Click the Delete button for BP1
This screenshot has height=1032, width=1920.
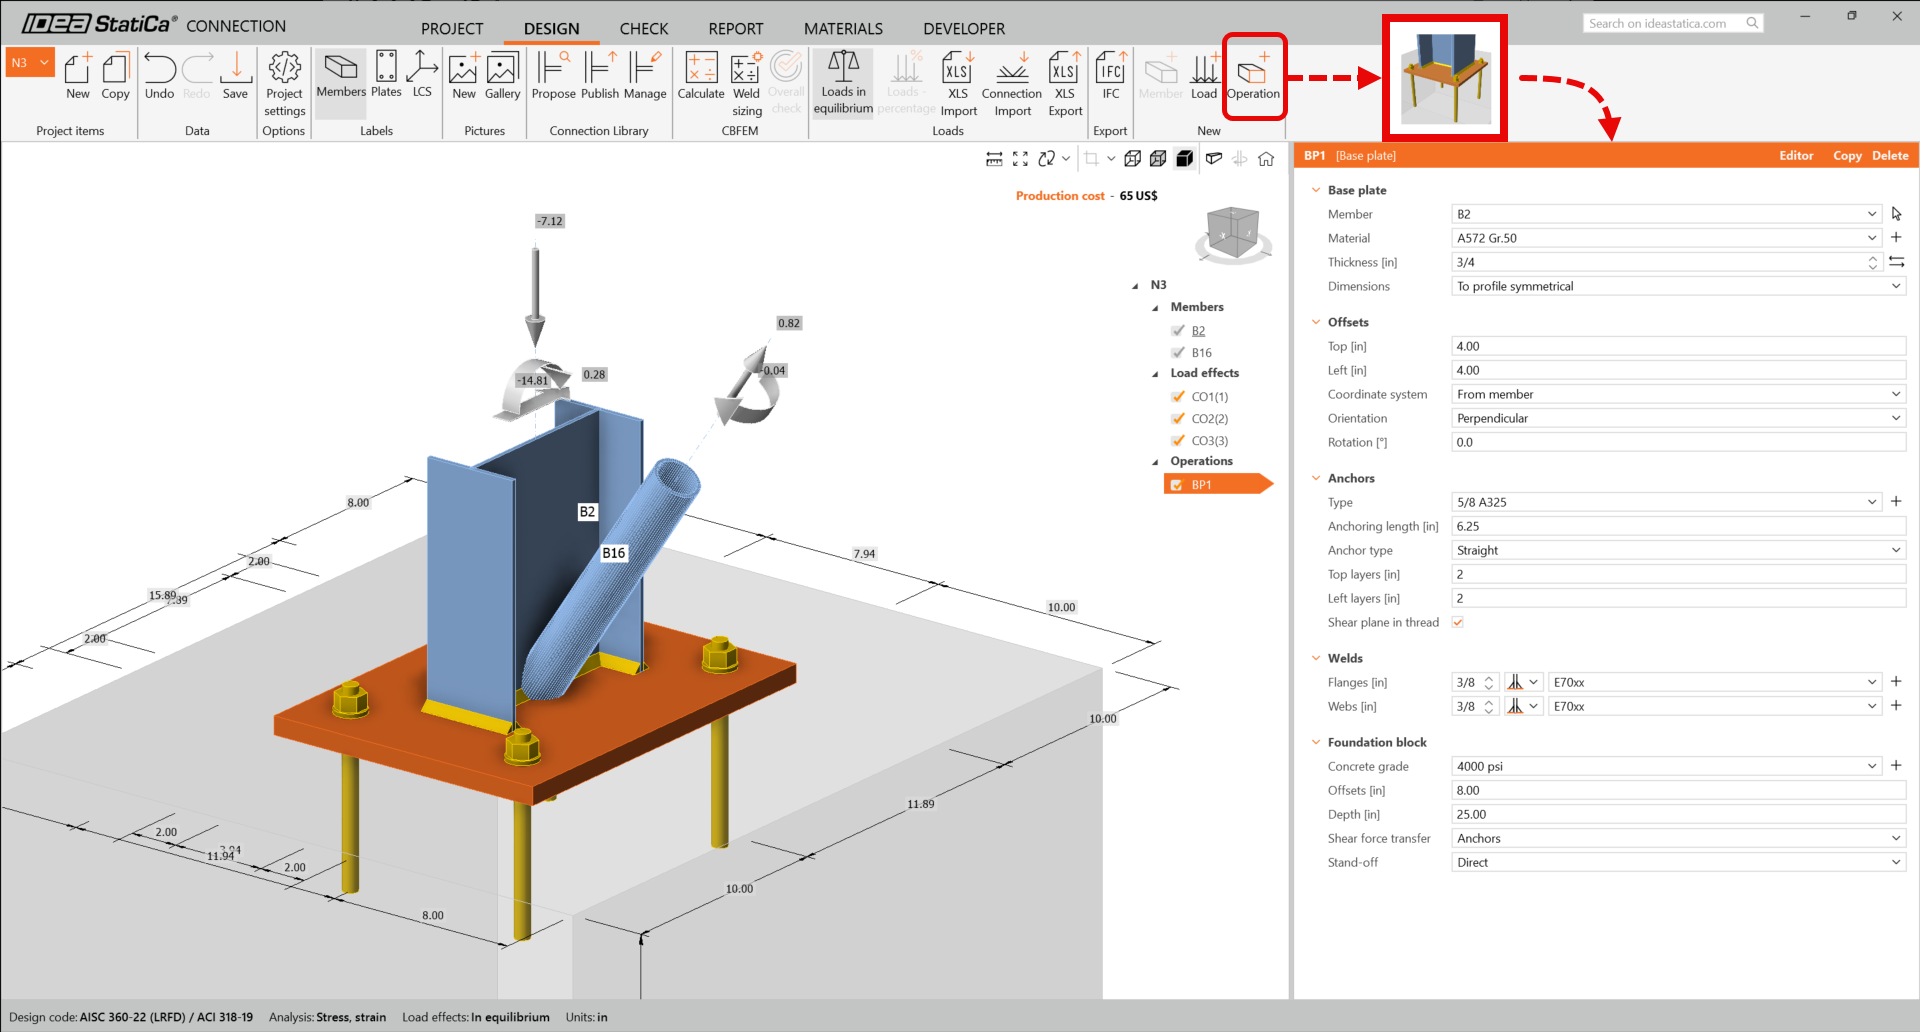pos(1889,156)
